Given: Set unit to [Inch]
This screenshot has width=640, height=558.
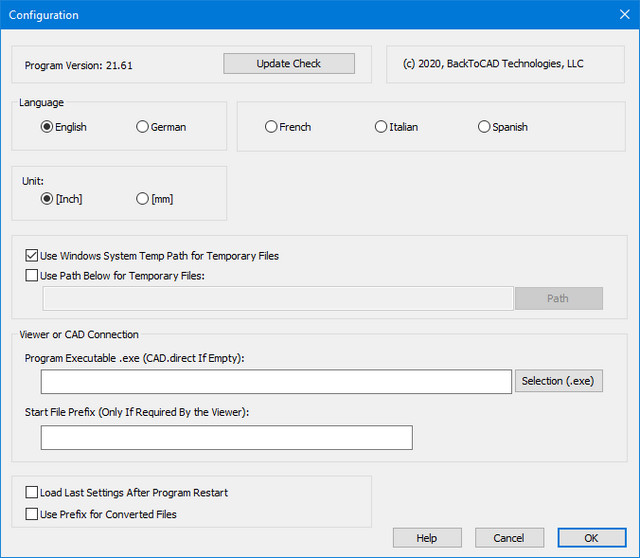Looking at the screenshot, I should click(47, 199).
